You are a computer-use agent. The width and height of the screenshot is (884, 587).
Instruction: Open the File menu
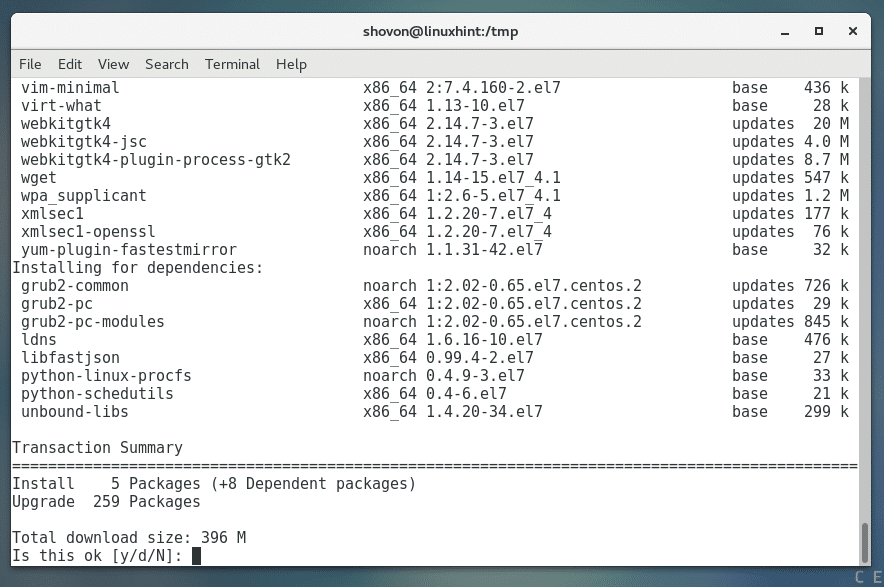pos(30,64)
